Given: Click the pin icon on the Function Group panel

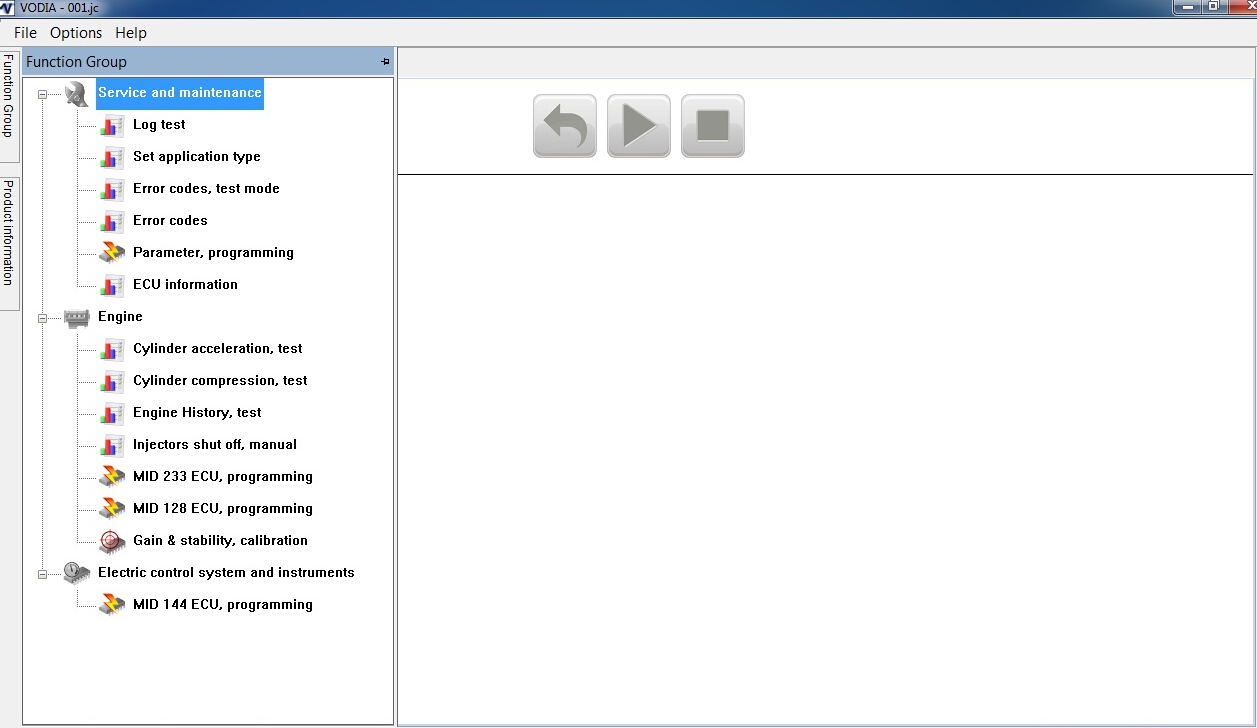Looking at the screenshot, I should point(385,62).
